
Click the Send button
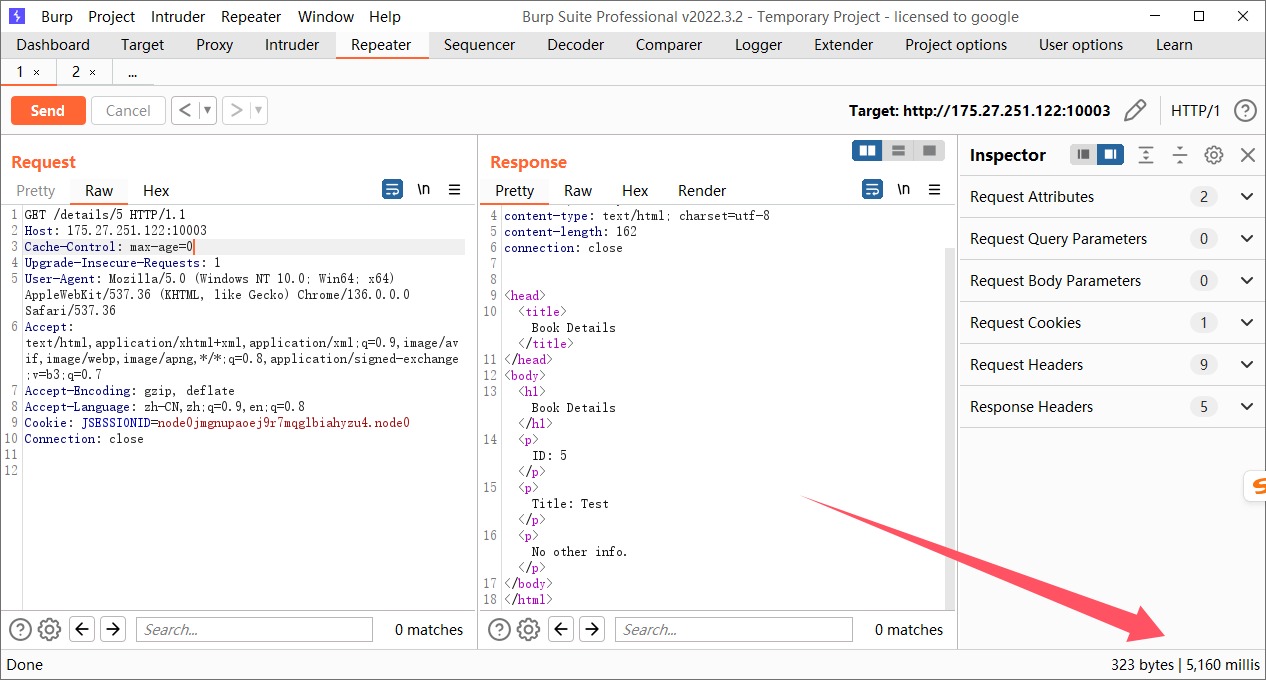coord(47,110)
